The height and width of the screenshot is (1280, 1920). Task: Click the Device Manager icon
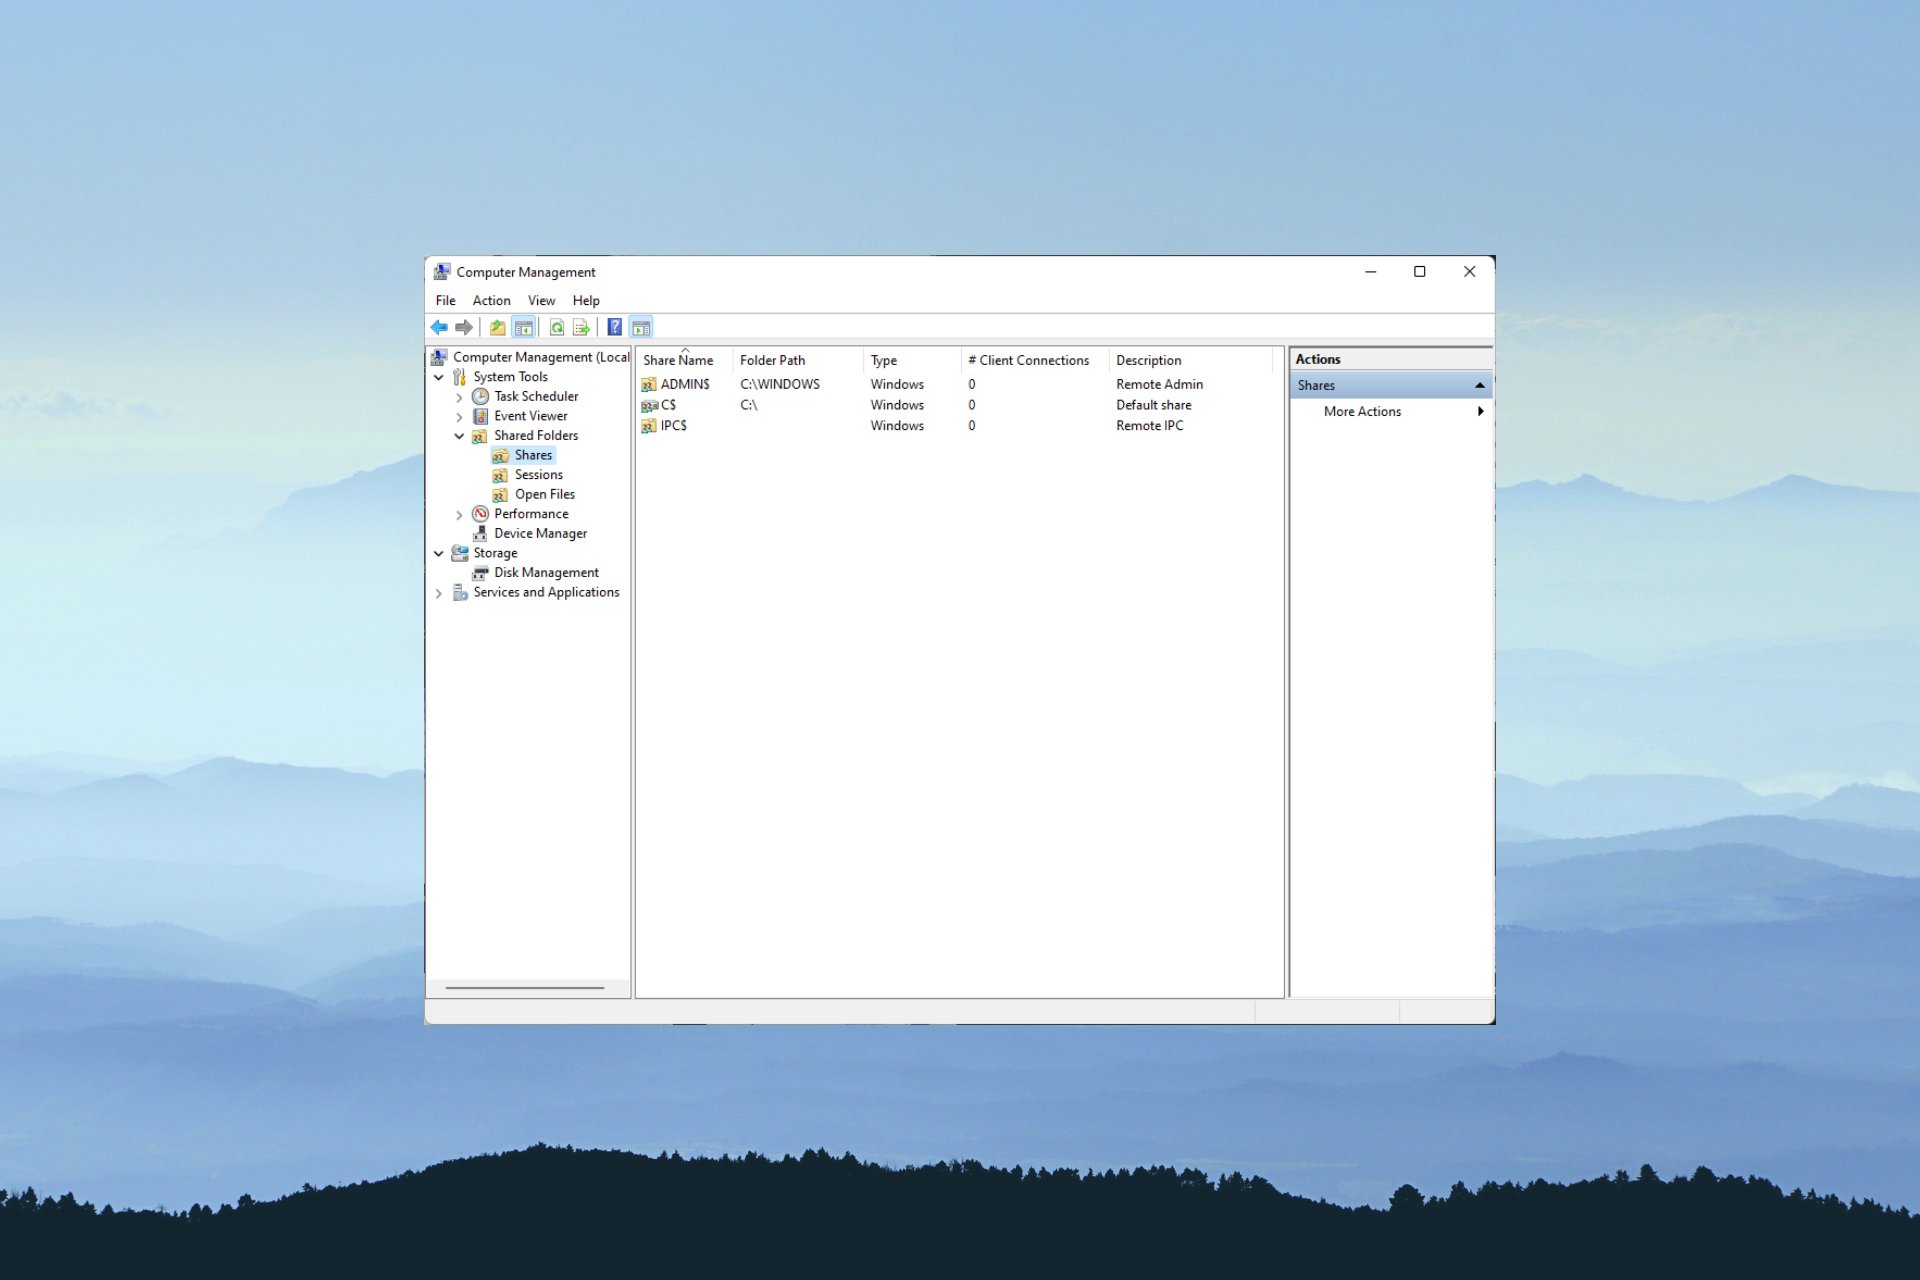480,531
